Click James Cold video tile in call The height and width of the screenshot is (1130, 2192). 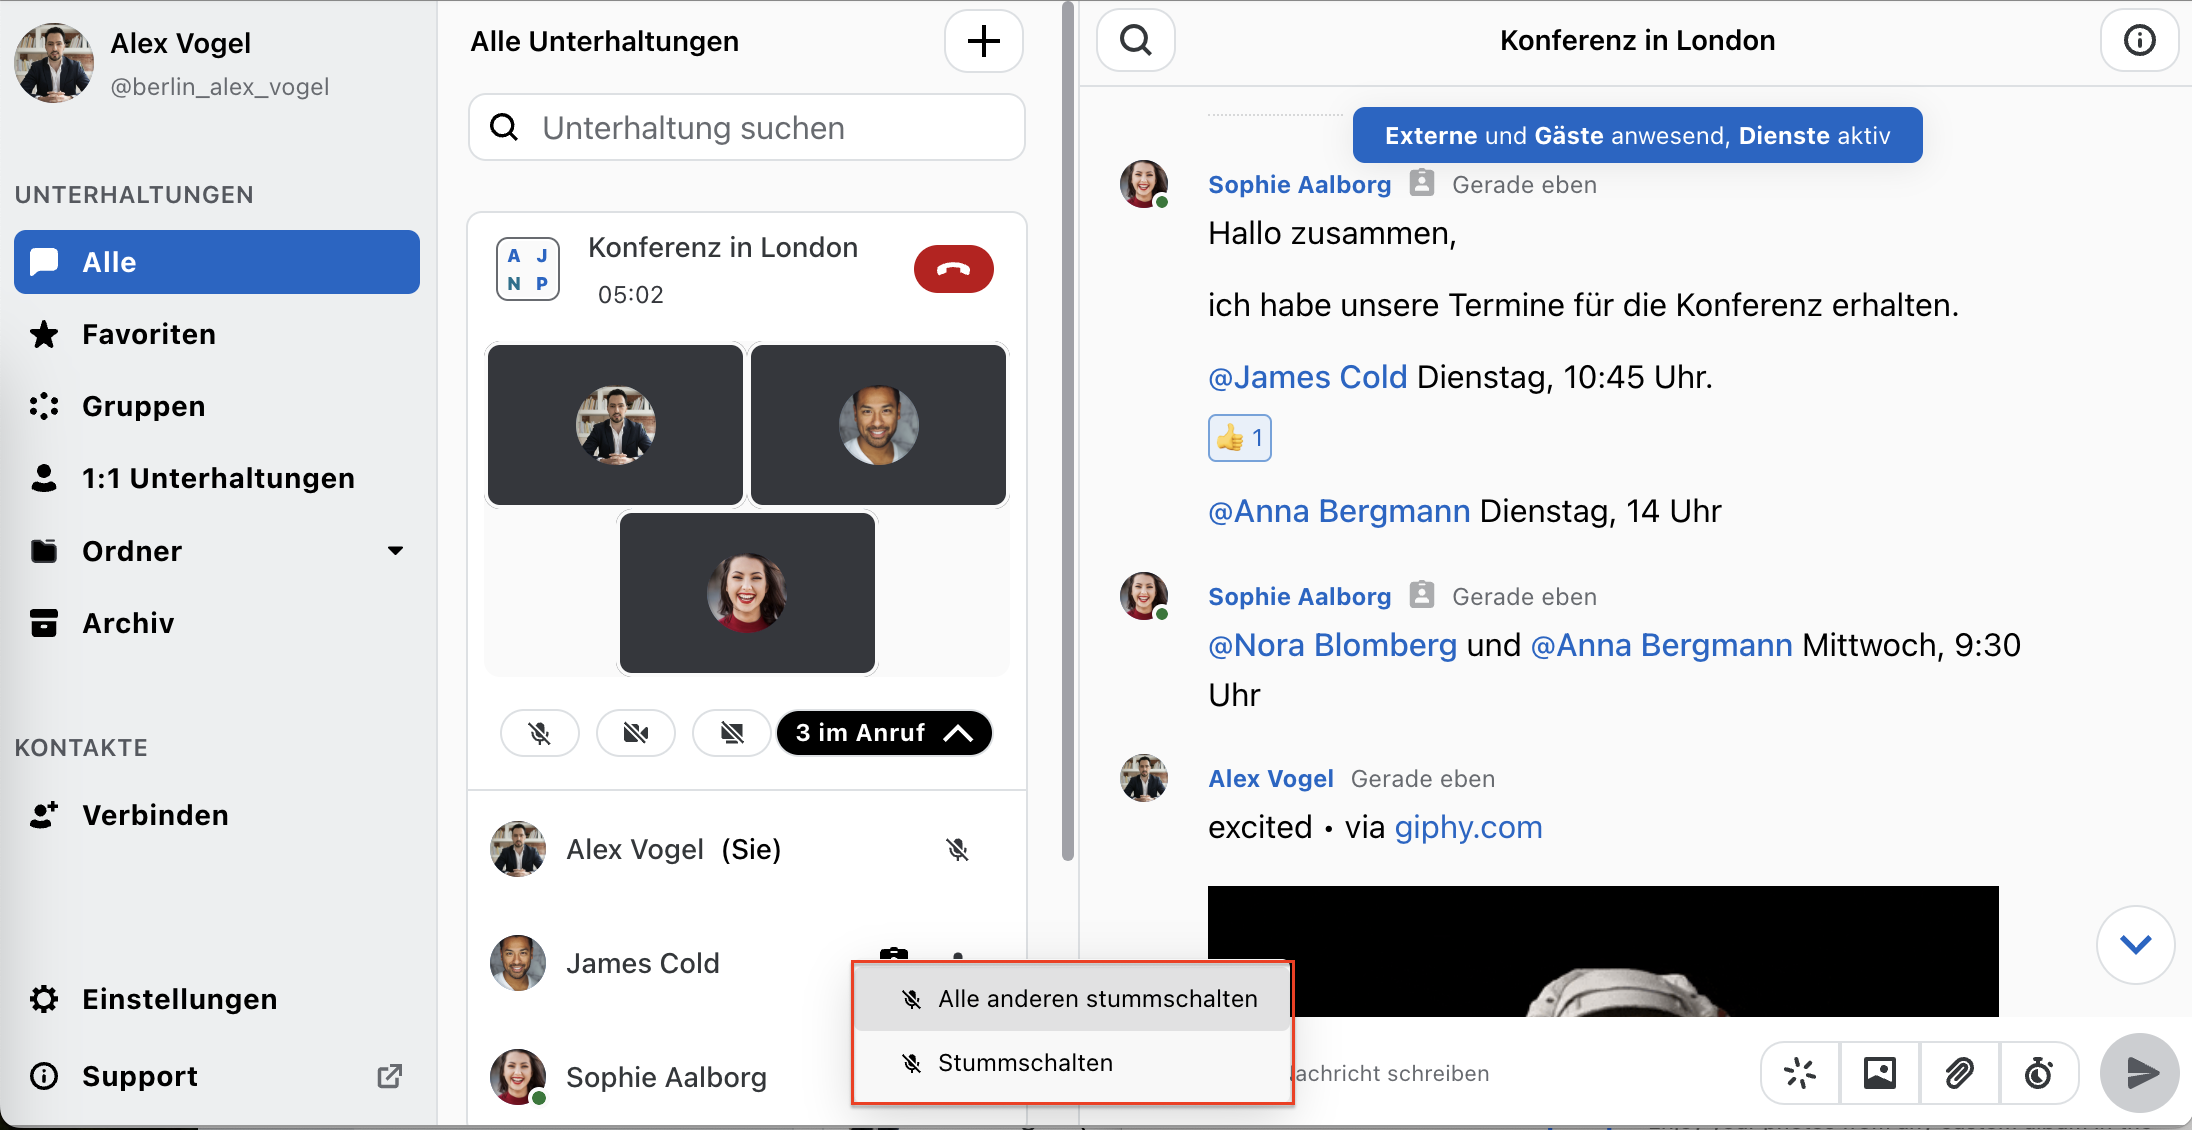point(878,425)
